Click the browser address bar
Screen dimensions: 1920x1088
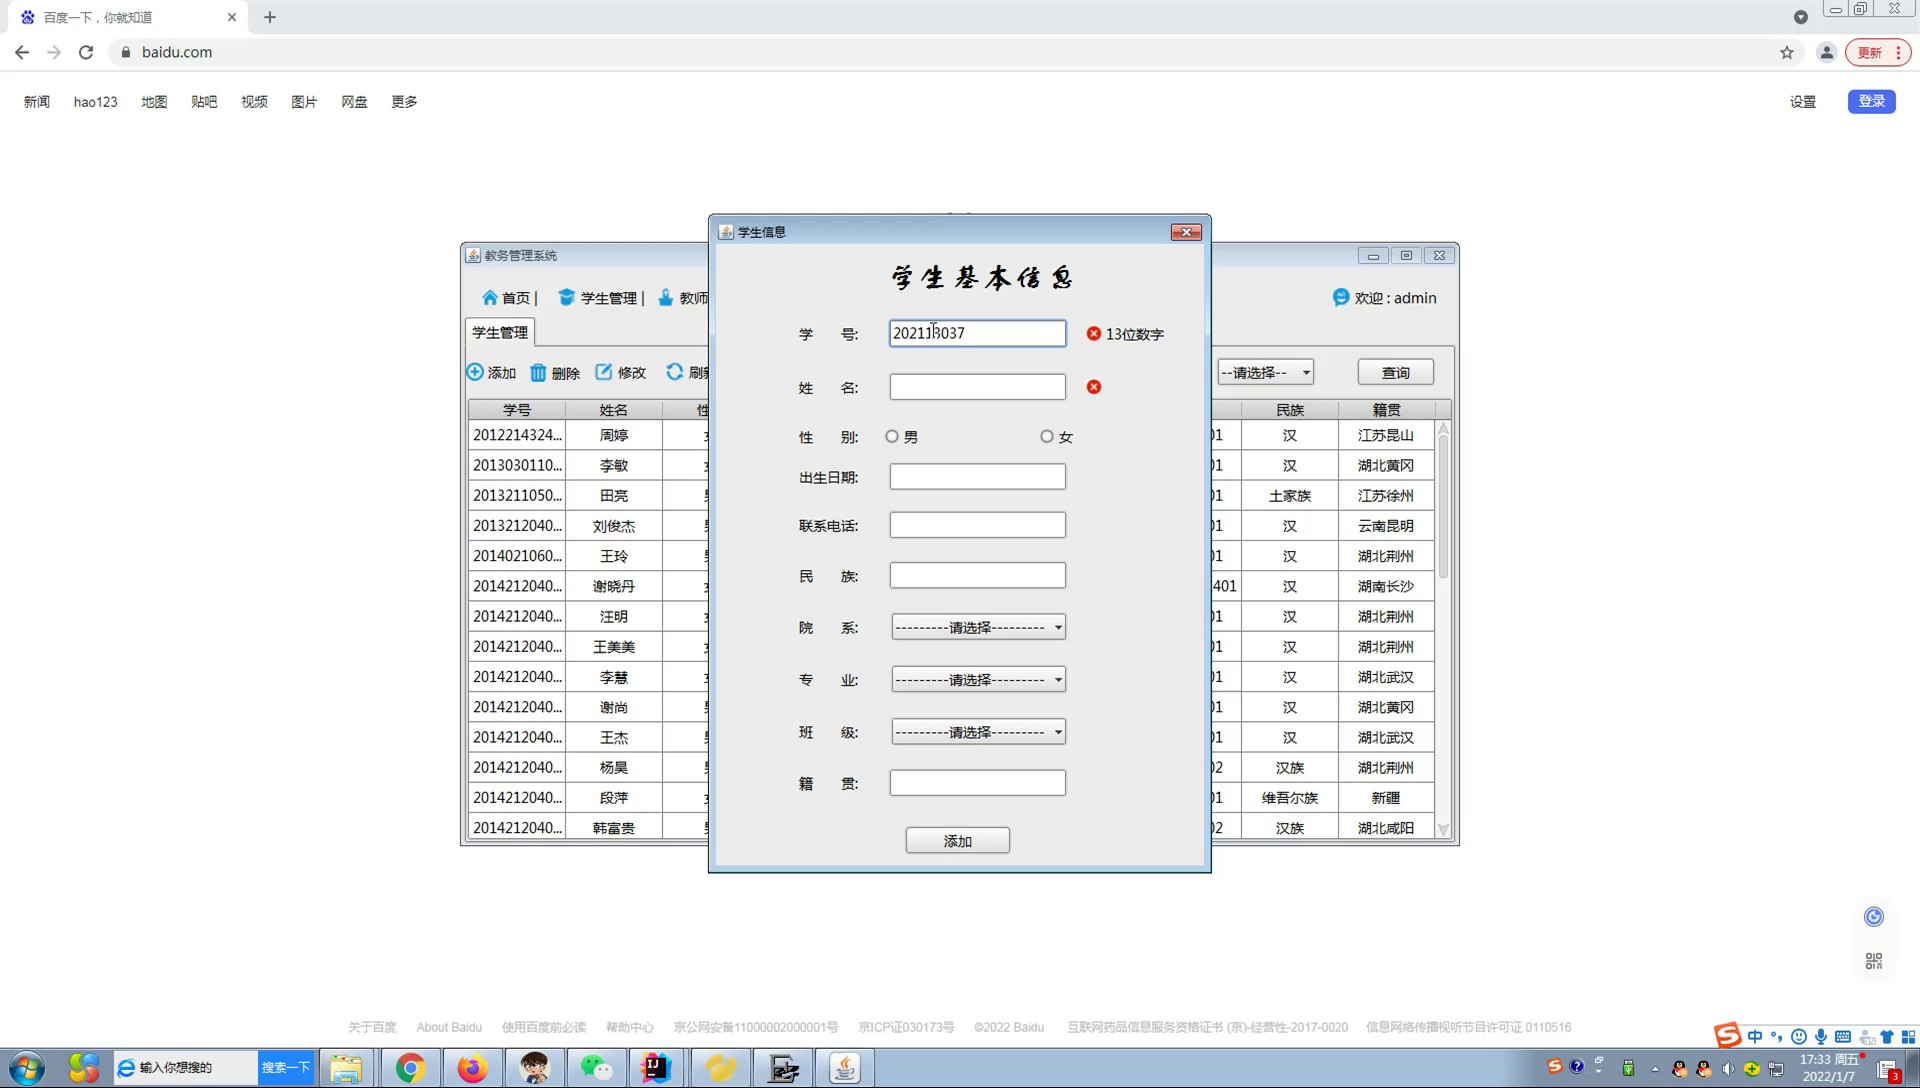[940, 52]
